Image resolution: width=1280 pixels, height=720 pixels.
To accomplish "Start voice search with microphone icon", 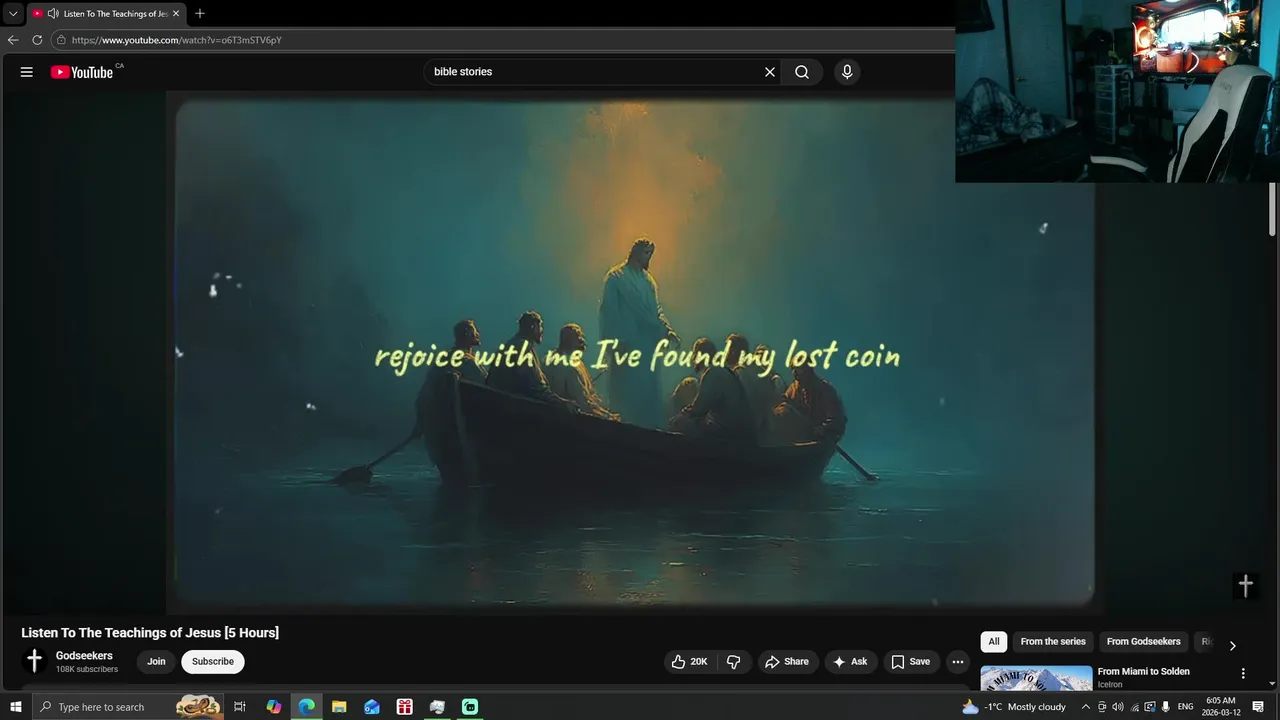I will tap(847, 72).
